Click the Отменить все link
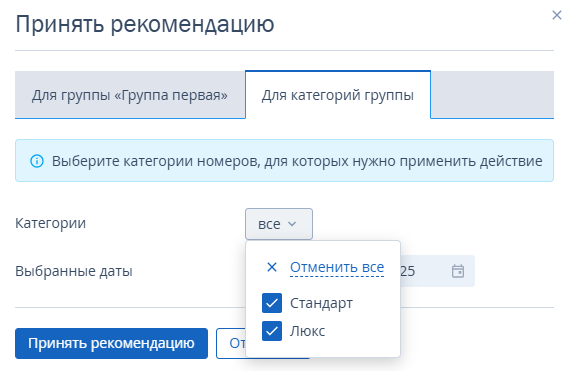 pos(337,267)
